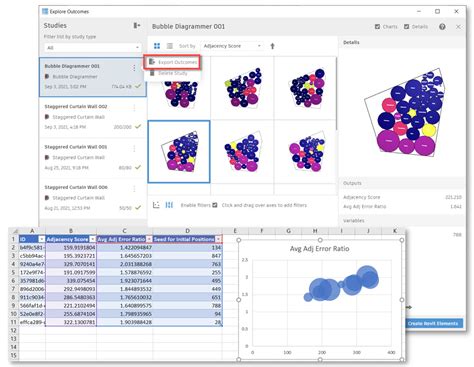
Task: Choose Export Outcomes from the context menu
Action: (173, 62)
